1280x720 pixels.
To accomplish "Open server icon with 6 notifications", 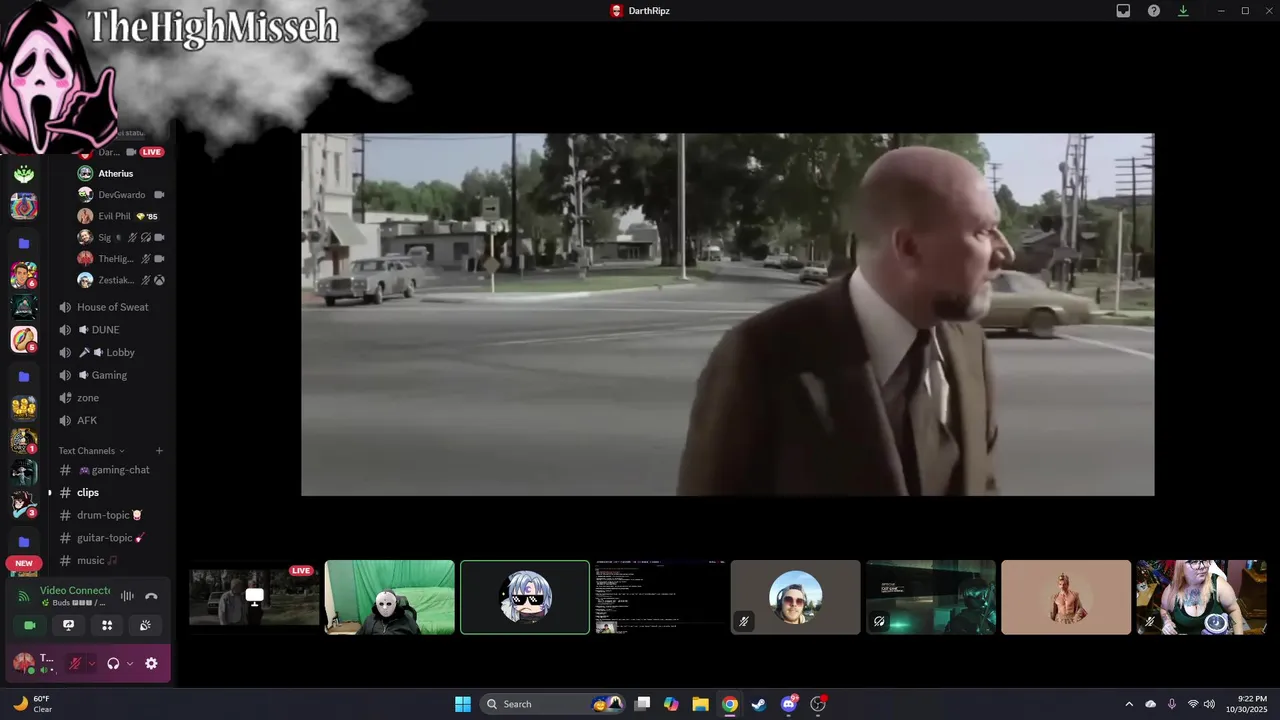I will click(24, 274).
